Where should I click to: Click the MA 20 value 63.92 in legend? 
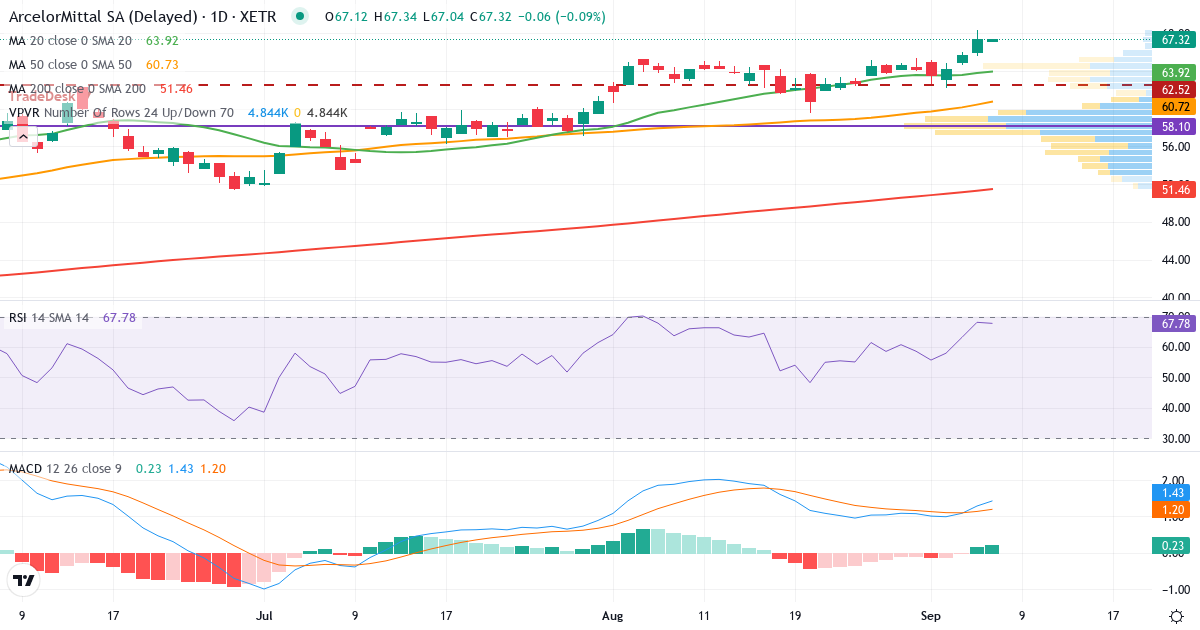(x=162, y=41)
